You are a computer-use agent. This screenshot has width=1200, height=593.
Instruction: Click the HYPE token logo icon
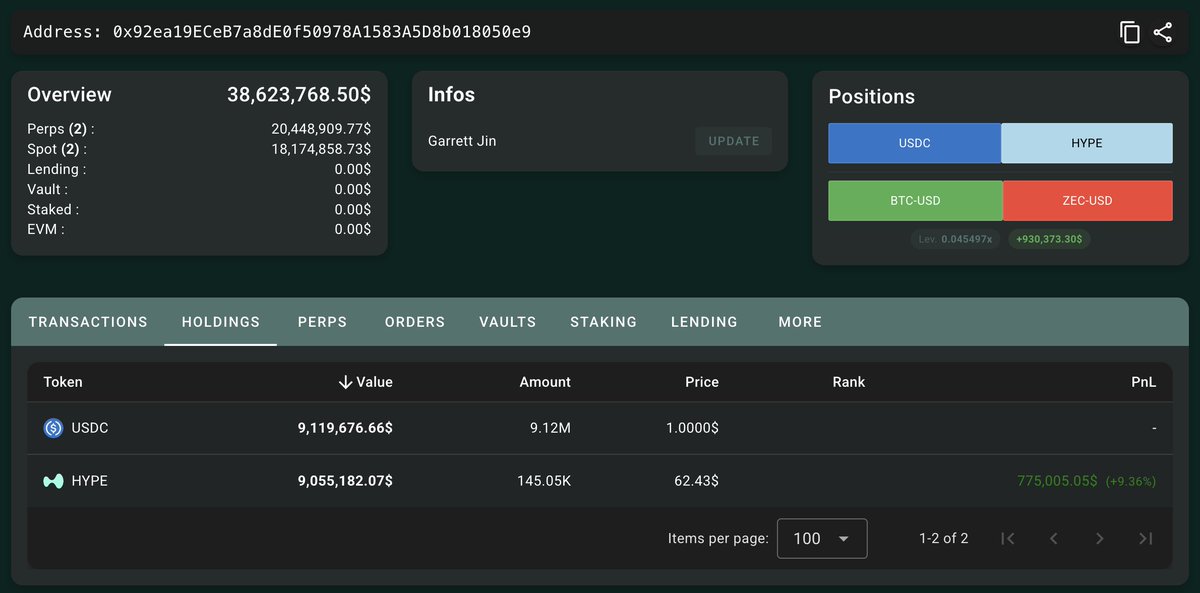tap(54, 481)
